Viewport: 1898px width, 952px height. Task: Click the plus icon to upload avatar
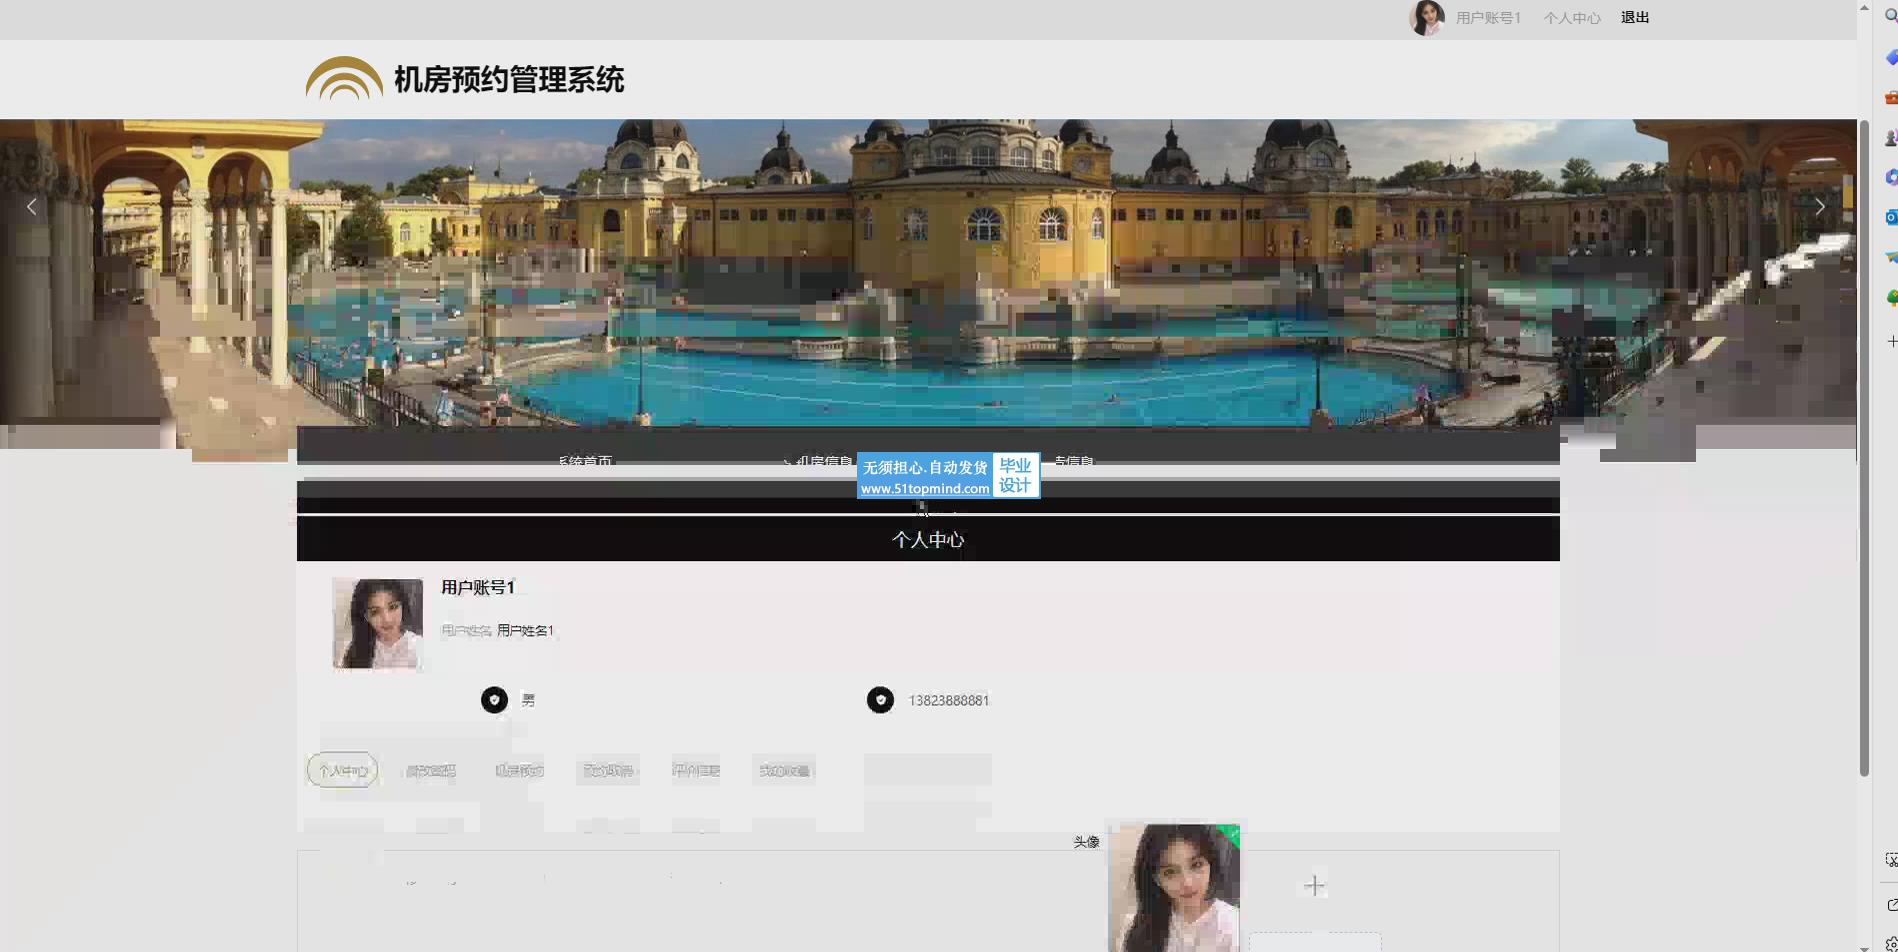(1314, 886)
